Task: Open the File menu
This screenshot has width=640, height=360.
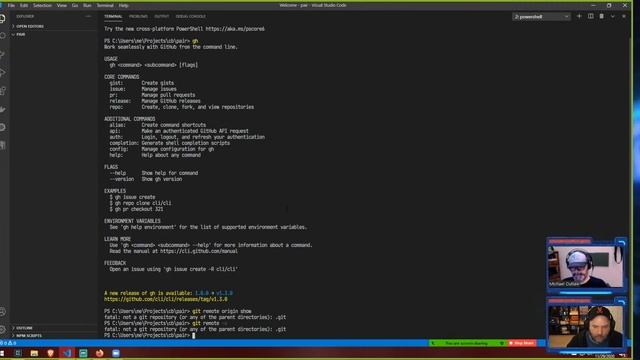Action: click(x=11, y=5)
